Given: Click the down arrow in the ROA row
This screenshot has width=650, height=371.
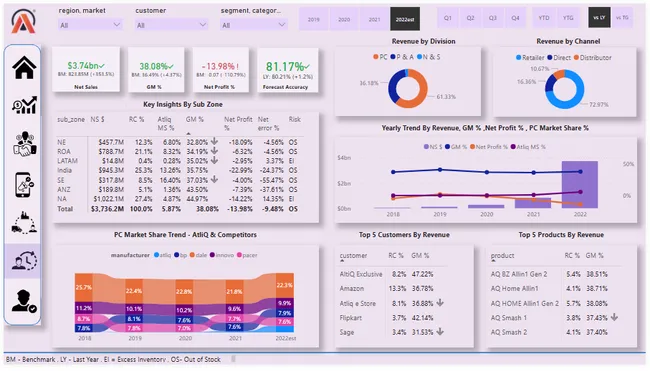Looking at the screenshot, I should (x=214, y=151).
